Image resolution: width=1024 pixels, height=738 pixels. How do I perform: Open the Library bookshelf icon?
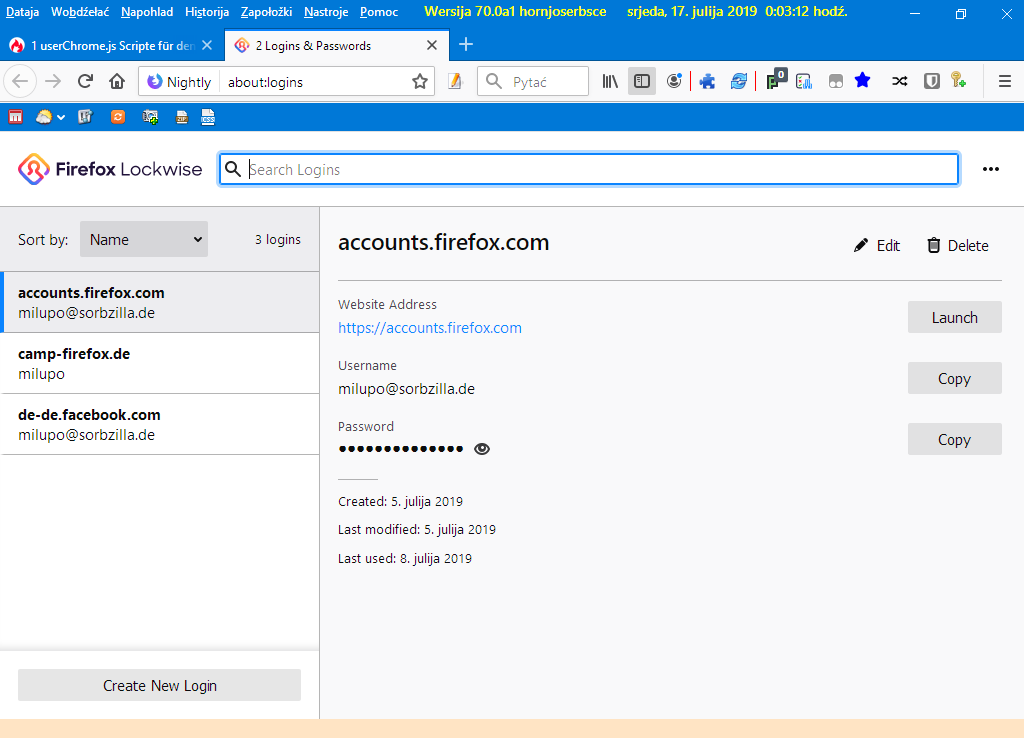click(610, 82)
